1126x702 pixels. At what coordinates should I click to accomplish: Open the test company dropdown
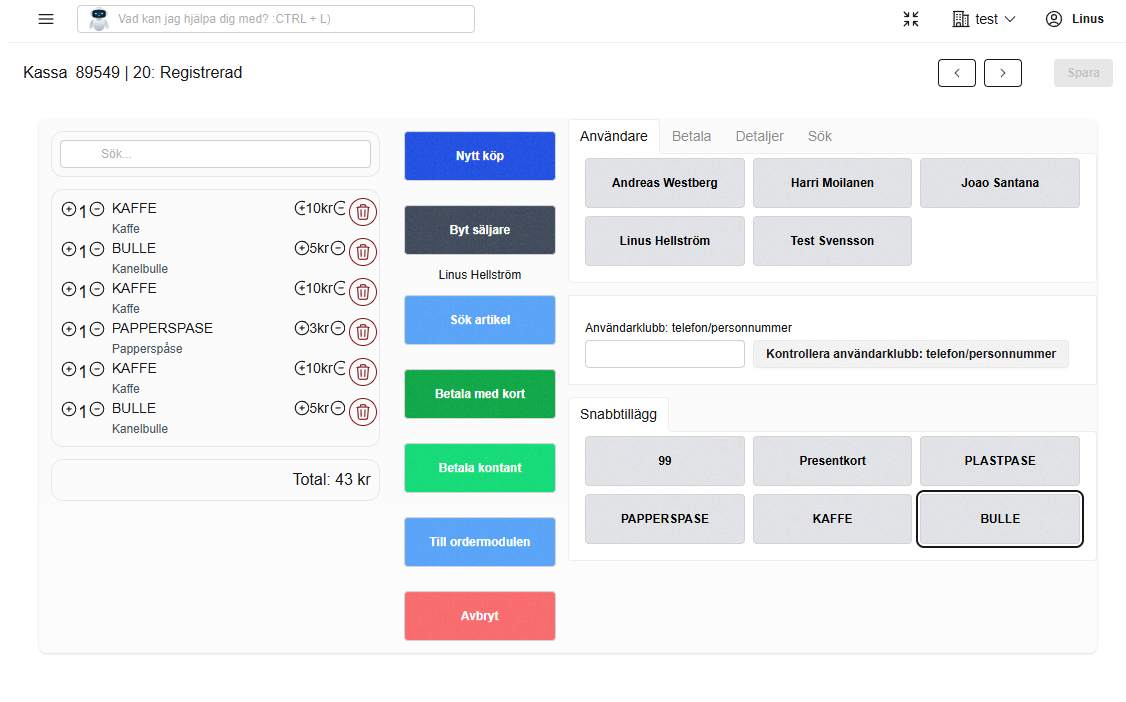point(984,19)
